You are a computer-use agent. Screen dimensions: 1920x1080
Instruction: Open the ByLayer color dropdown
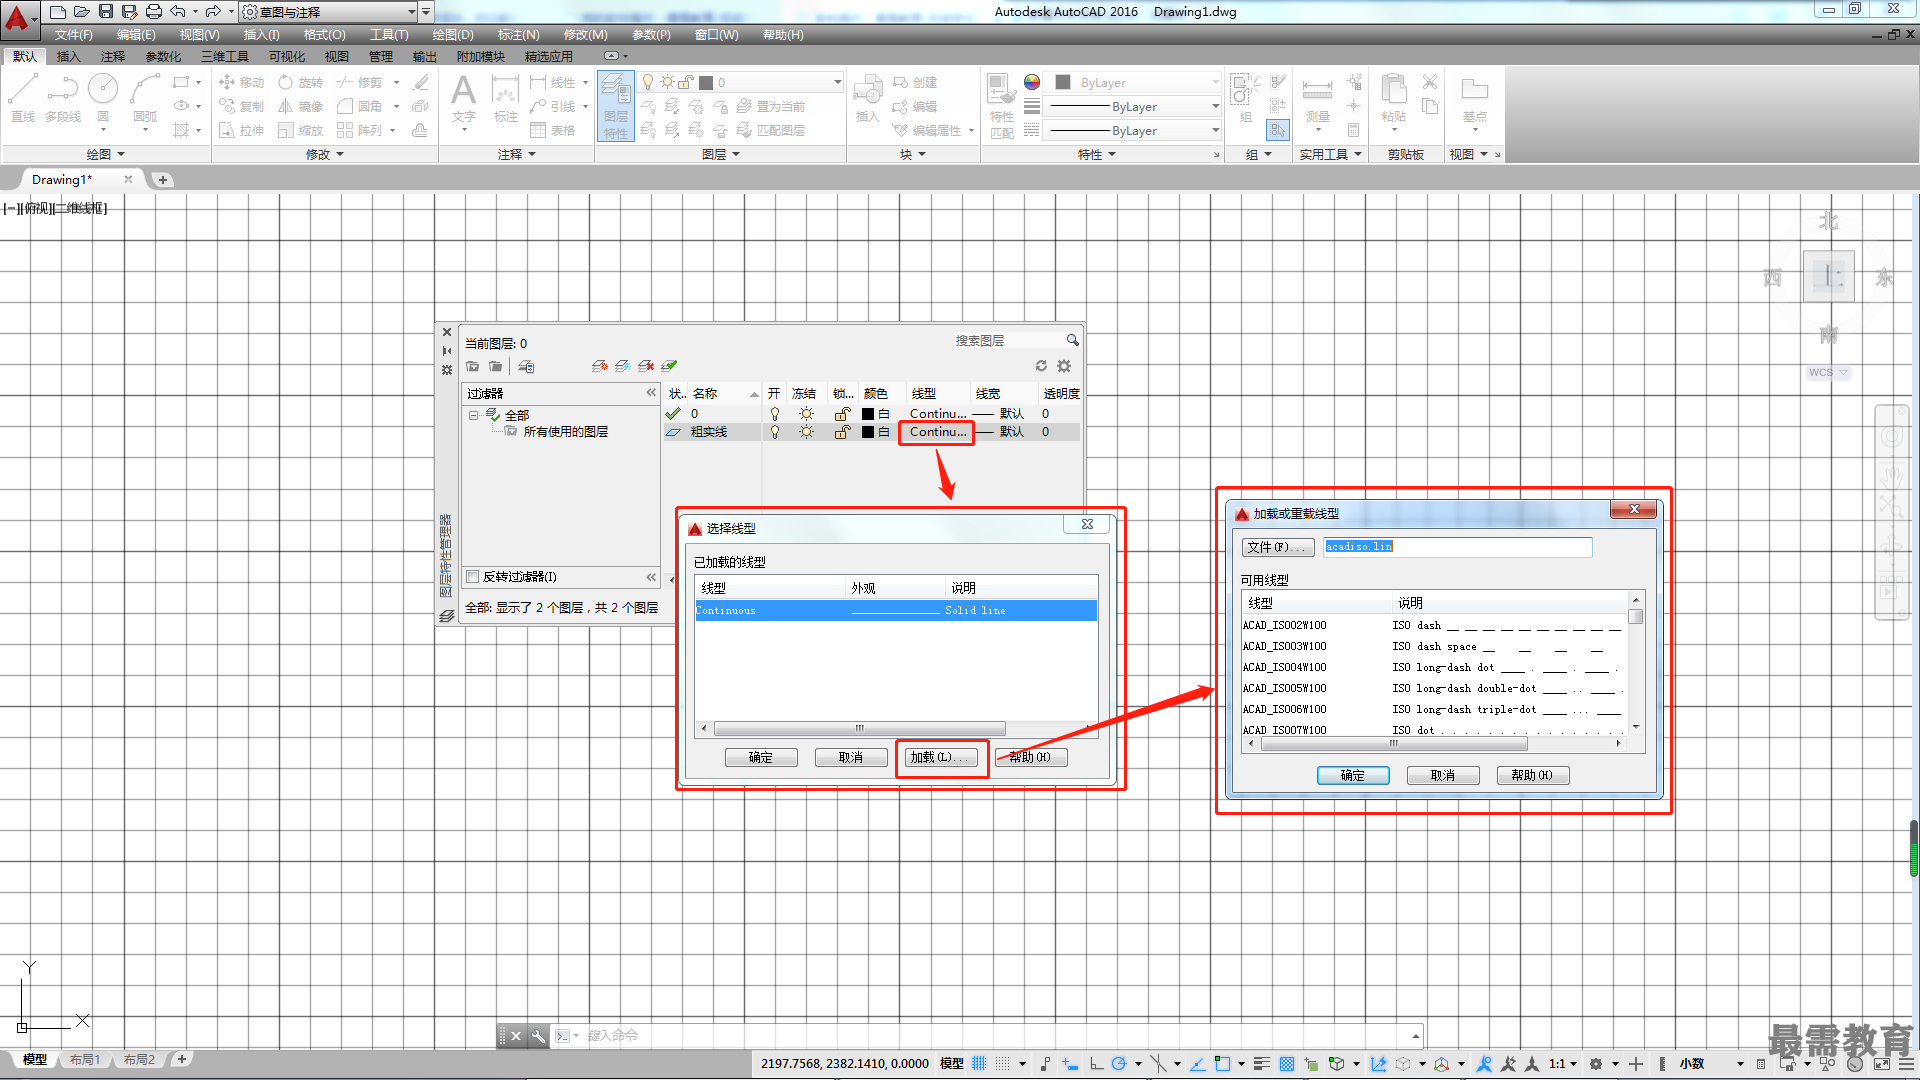click(x=1215, y=82)
